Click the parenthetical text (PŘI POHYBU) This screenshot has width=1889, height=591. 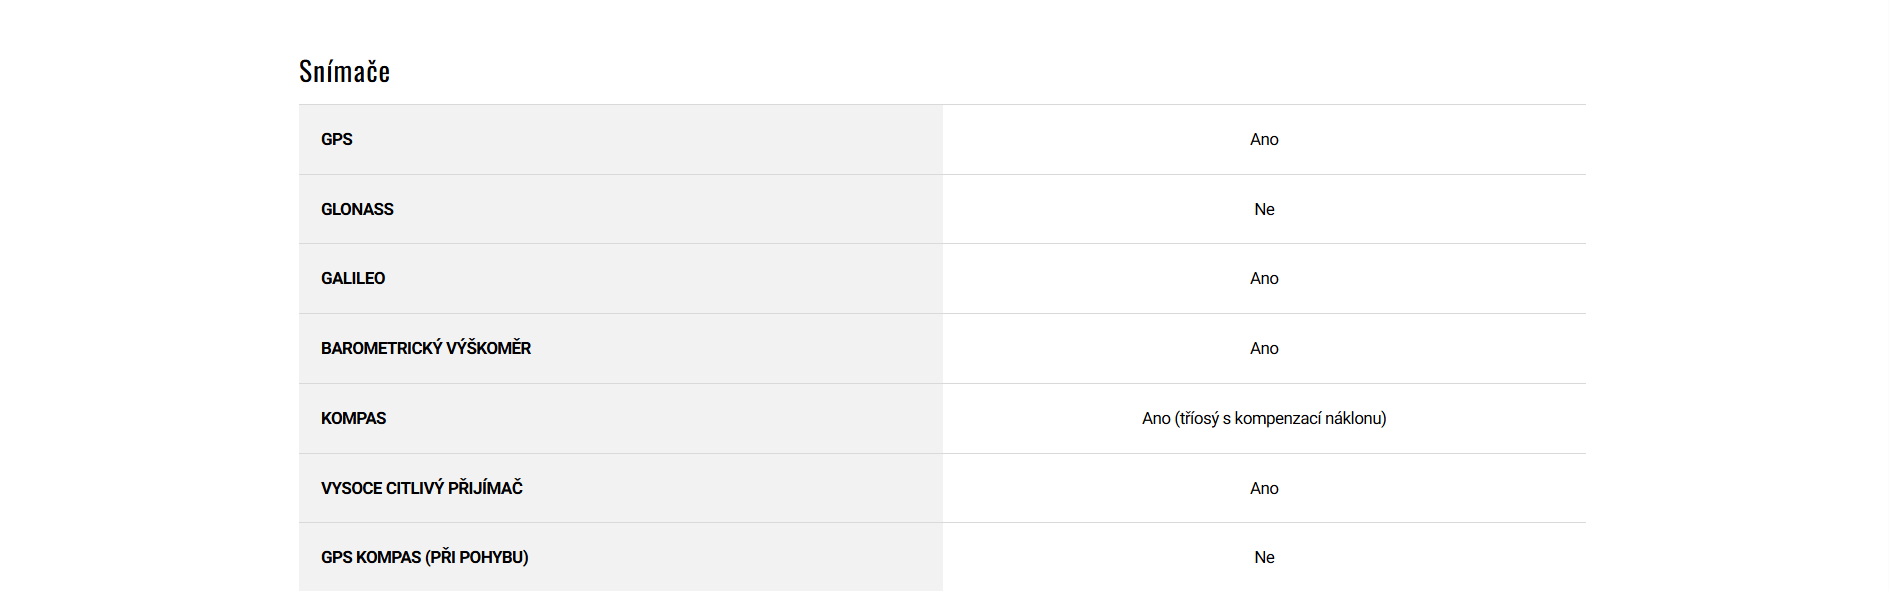pyautogui.click(x=477, y=558)
